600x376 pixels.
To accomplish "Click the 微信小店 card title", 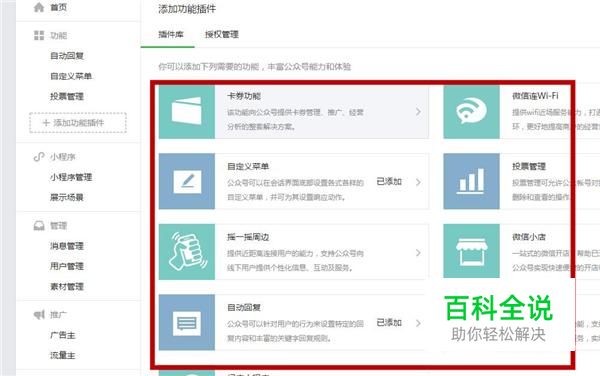I will click(529, 237).
